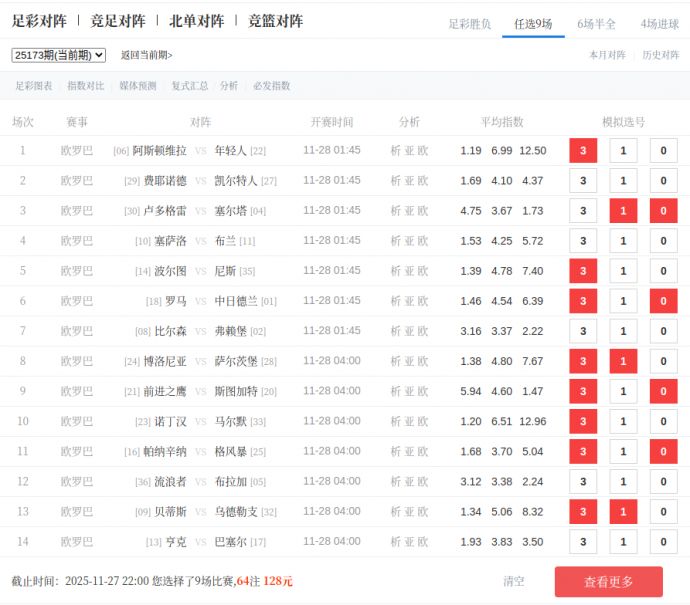Select the 0 pick for 亨克 vs 巴塞尔
The image size is (690, 605).
(x=663, y=542)
